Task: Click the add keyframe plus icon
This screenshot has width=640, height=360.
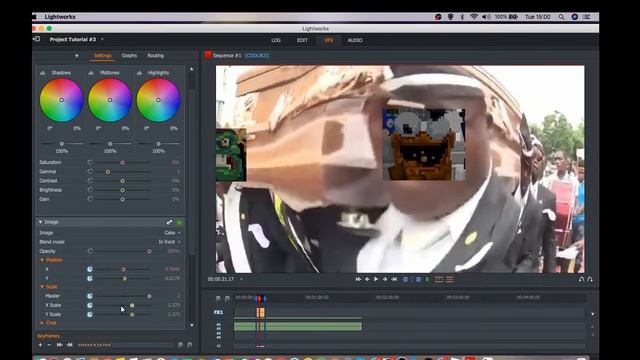Action: click(40, 345)
